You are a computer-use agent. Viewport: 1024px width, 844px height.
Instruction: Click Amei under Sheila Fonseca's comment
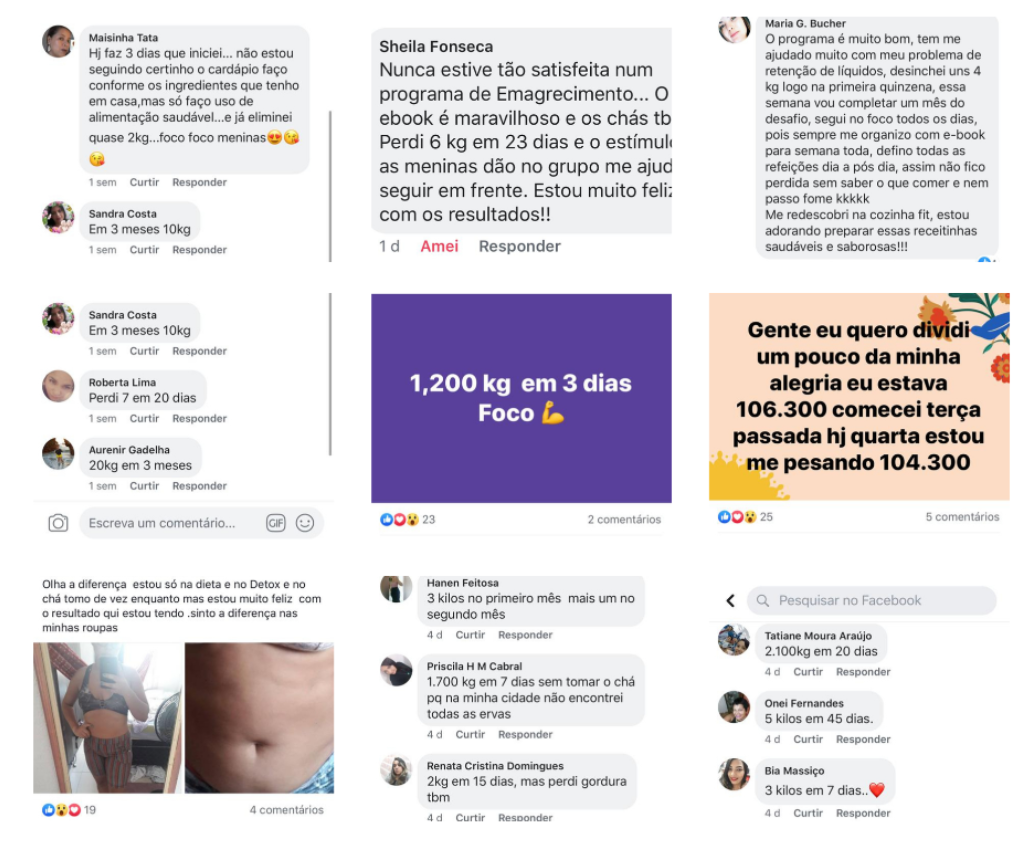[439, 246]
